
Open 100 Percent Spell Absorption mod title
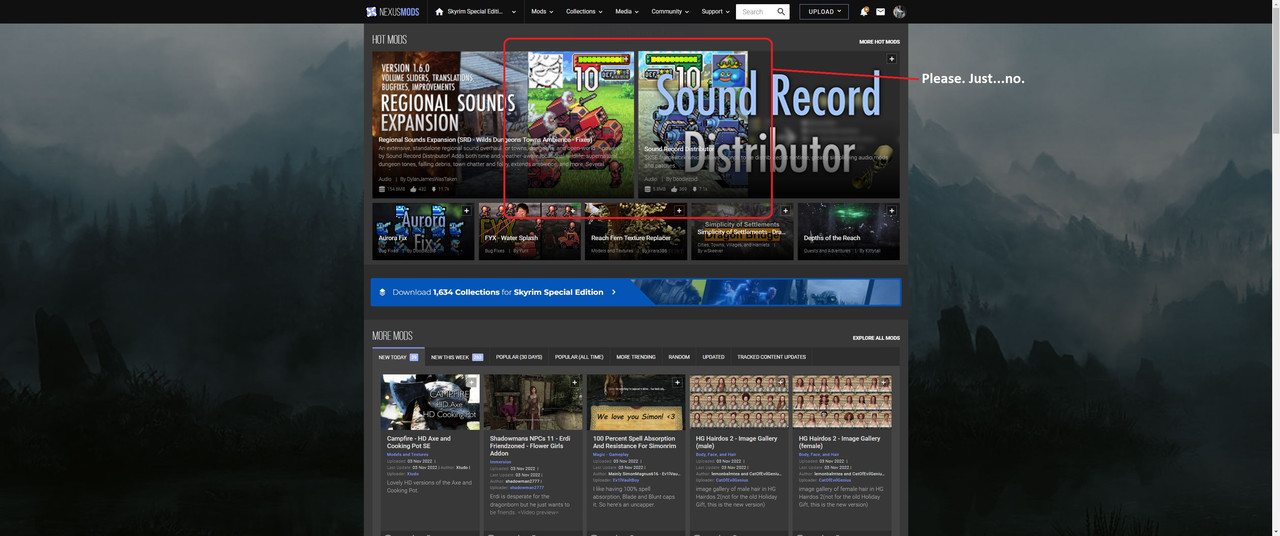point(634,442)
